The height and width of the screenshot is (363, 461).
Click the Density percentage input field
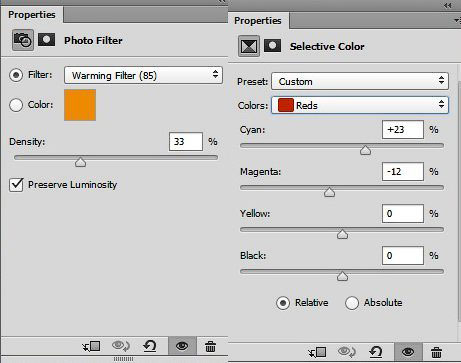[x=186, y=142]
